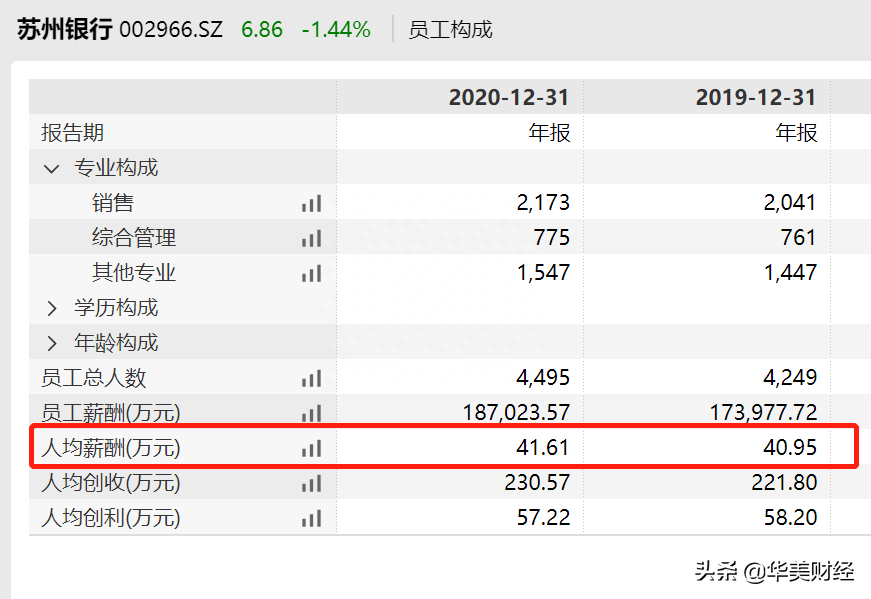The width and height of the screenshot is (871, 599).
Task: Open the chart icon for 员工总人数
Action: (311, 379)
